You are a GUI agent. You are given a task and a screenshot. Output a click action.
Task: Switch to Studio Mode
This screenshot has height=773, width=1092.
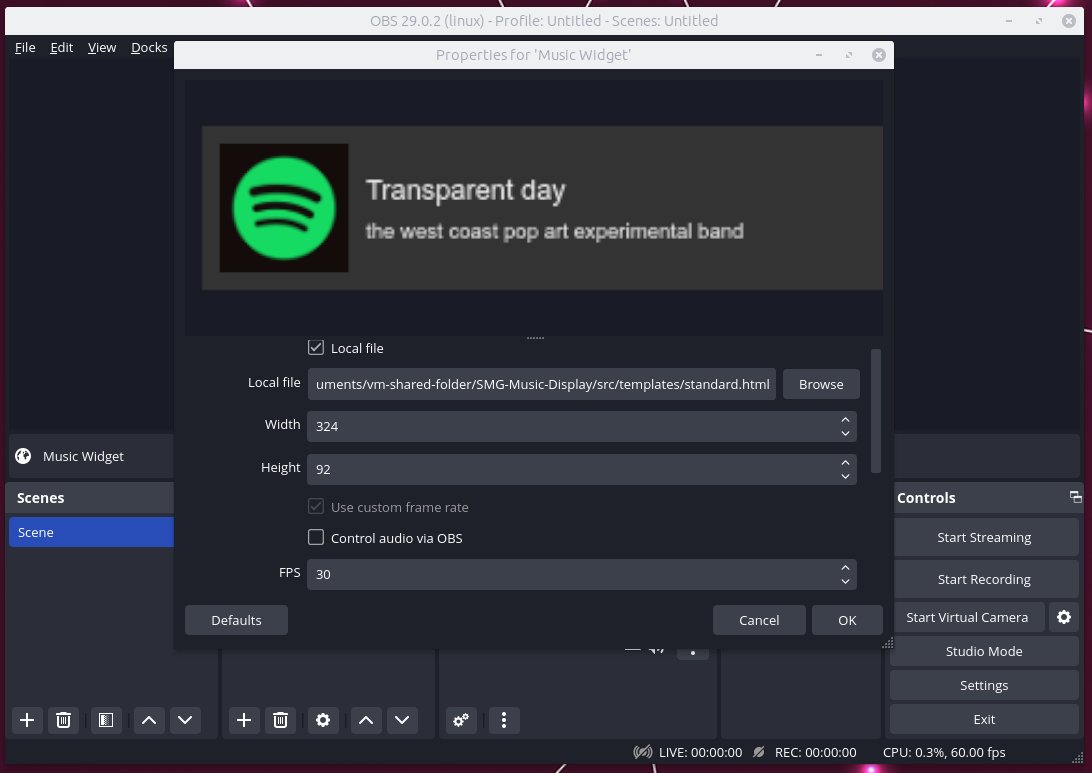pyautogui.click(x=984, y=651)
